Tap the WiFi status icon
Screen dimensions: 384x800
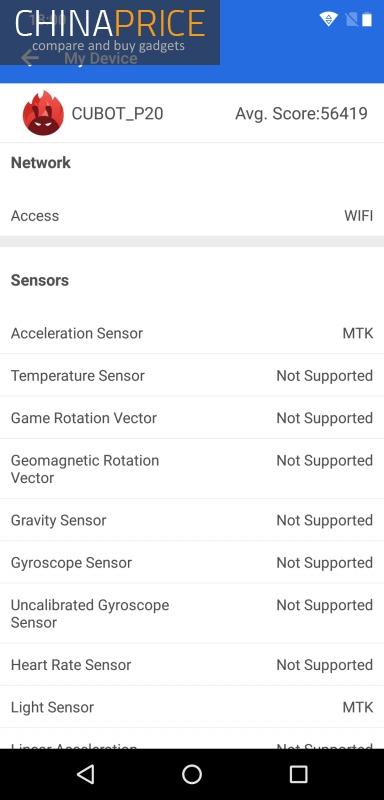click(328, 19)
